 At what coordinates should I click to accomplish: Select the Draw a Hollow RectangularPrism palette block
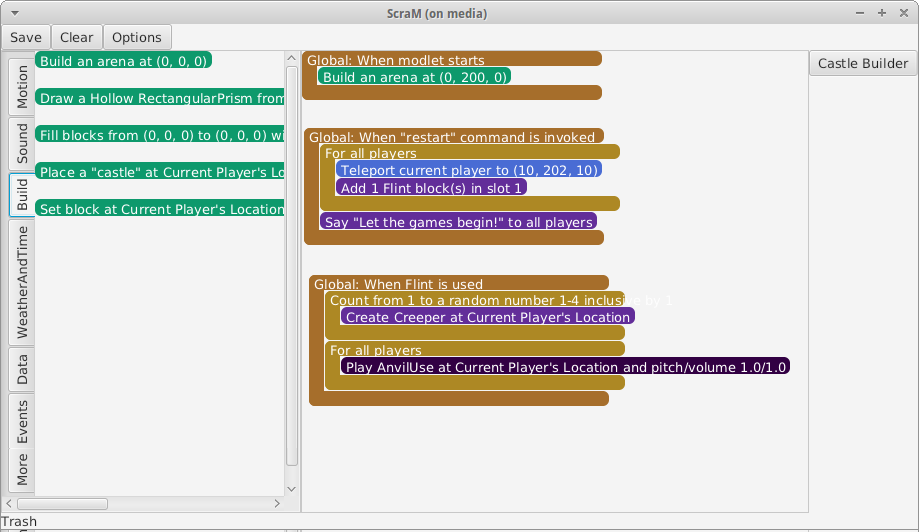pyautogui.click(x=160, y=97)
